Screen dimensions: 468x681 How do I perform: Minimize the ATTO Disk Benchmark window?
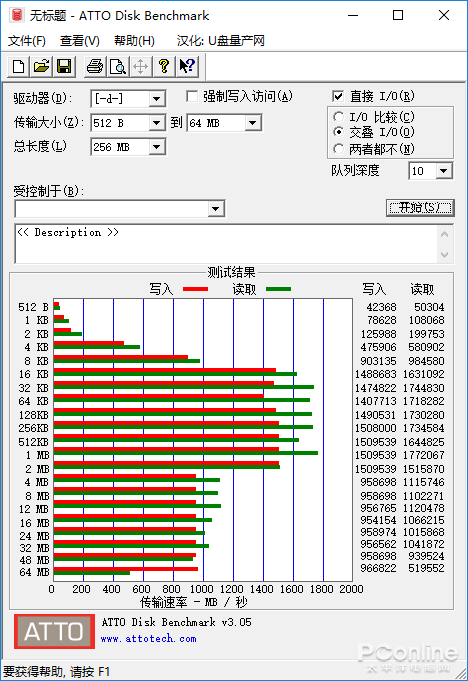[353, 16]
